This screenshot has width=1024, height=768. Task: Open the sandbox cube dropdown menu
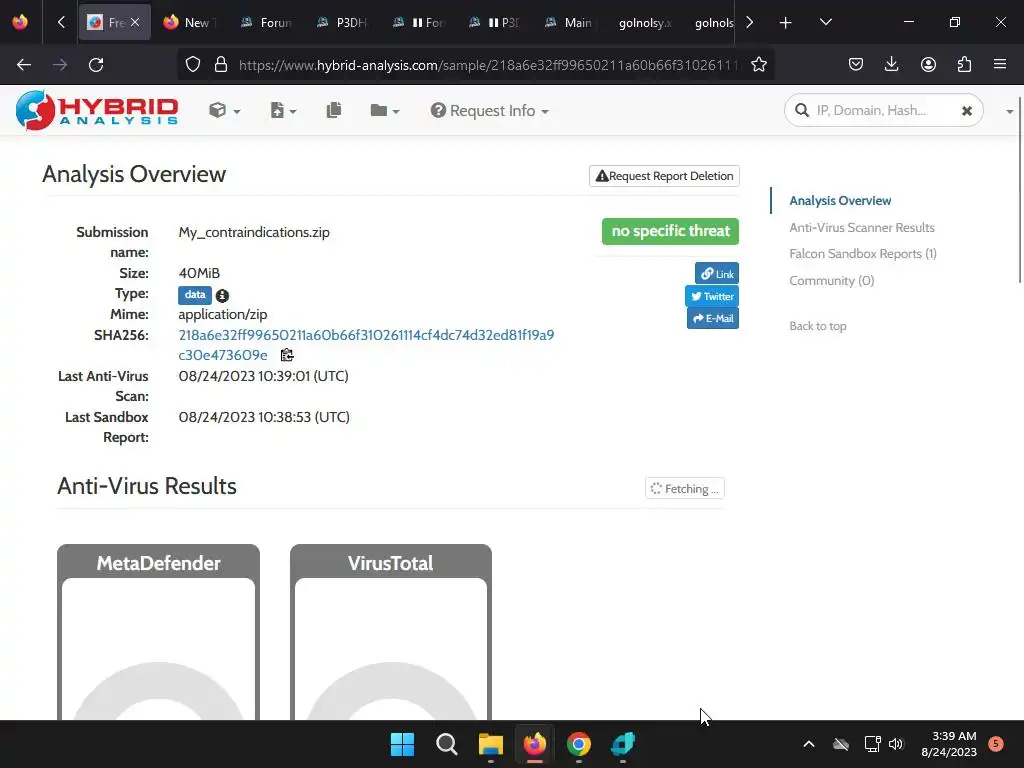pos(224,110)
